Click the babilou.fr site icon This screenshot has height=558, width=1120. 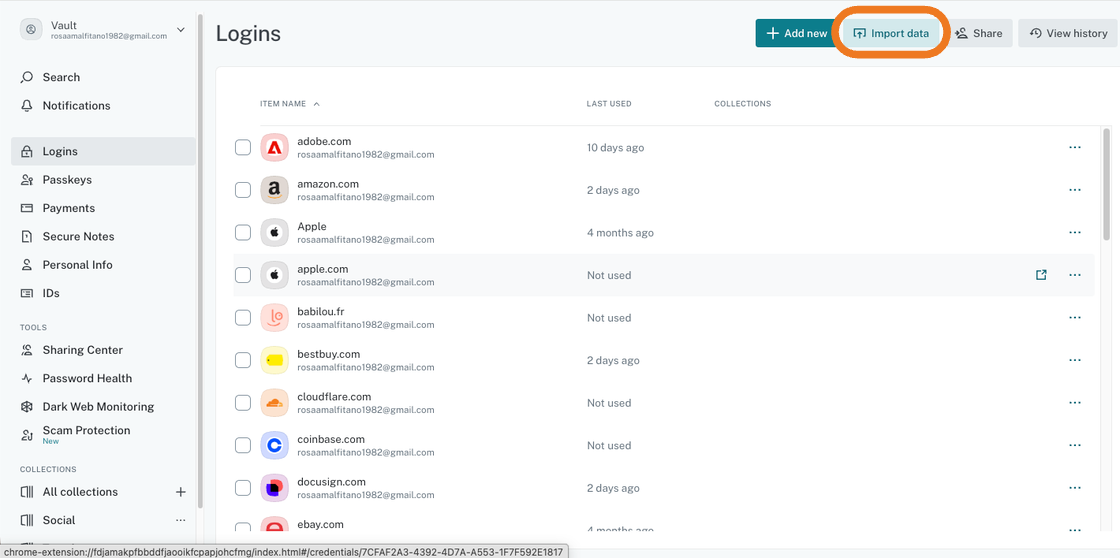tap(274, 318)
